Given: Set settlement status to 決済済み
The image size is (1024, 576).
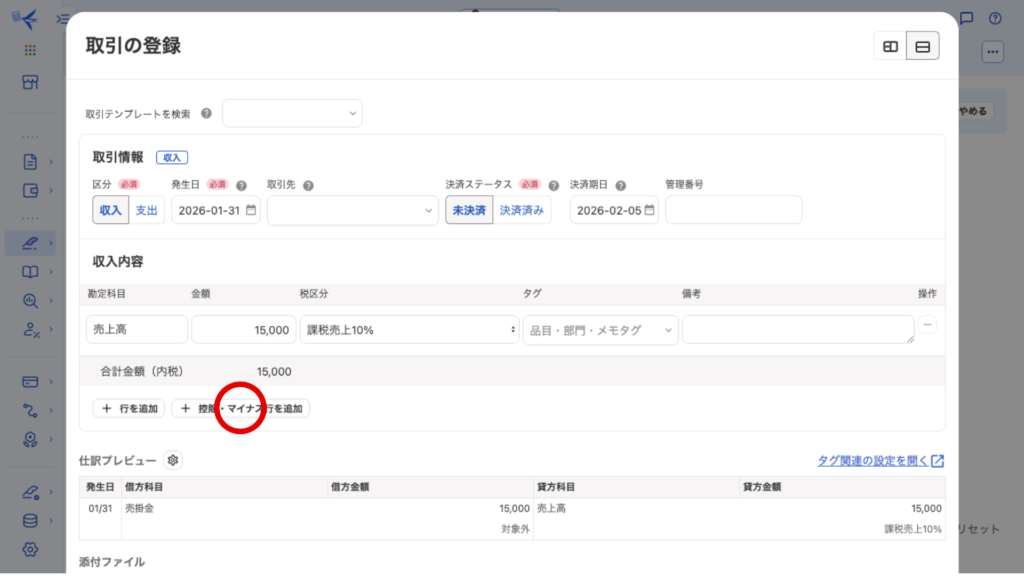Looking at the screenshot, I should [x=522, y=210].
